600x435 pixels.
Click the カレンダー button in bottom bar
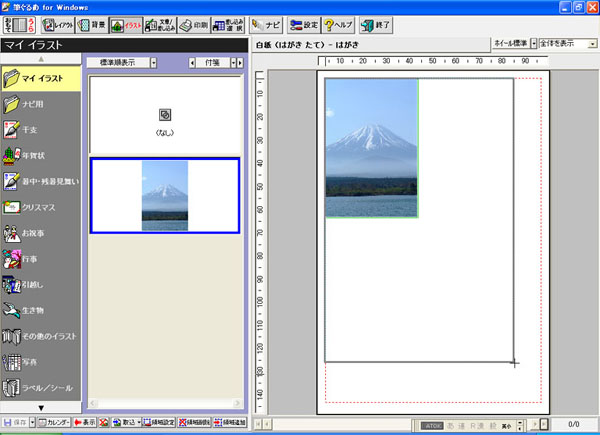tap(55, 423)
